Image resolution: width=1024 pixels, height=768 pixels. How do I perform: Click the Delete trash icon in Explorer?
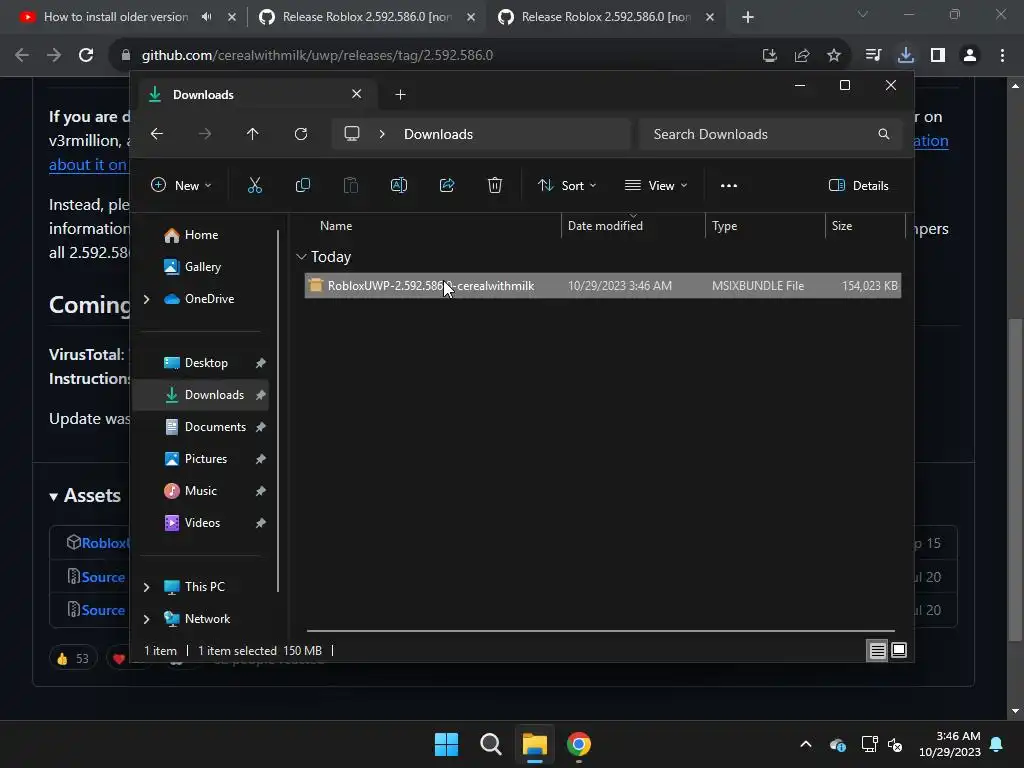(x=495, y=185)
